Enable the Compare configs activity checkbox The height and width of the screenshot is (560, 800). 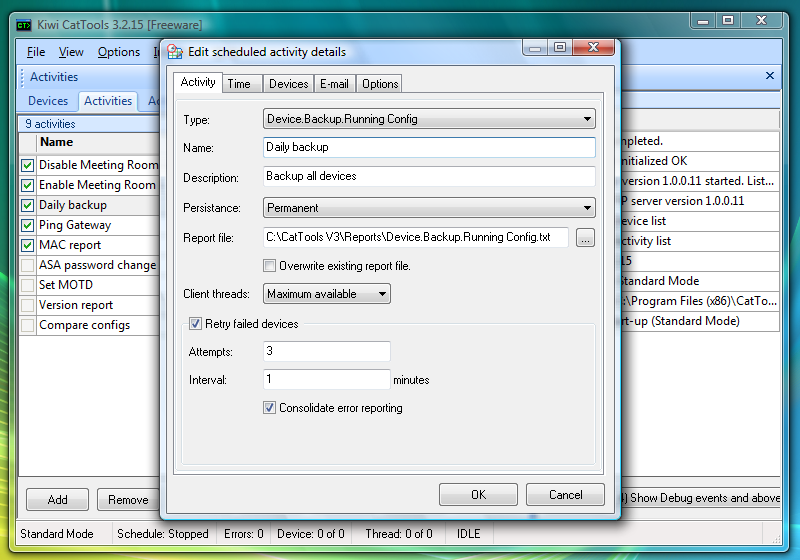tap(28, 325)
